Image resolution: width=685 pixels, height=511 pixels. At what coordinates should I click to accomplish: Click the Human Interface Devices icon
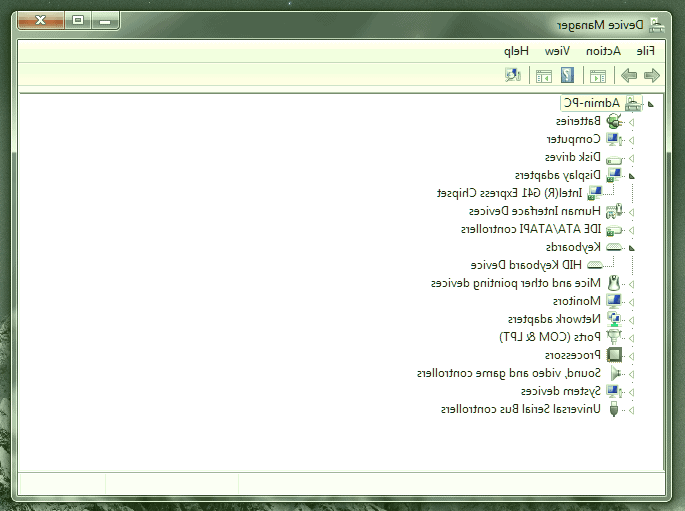coord(614,211)
